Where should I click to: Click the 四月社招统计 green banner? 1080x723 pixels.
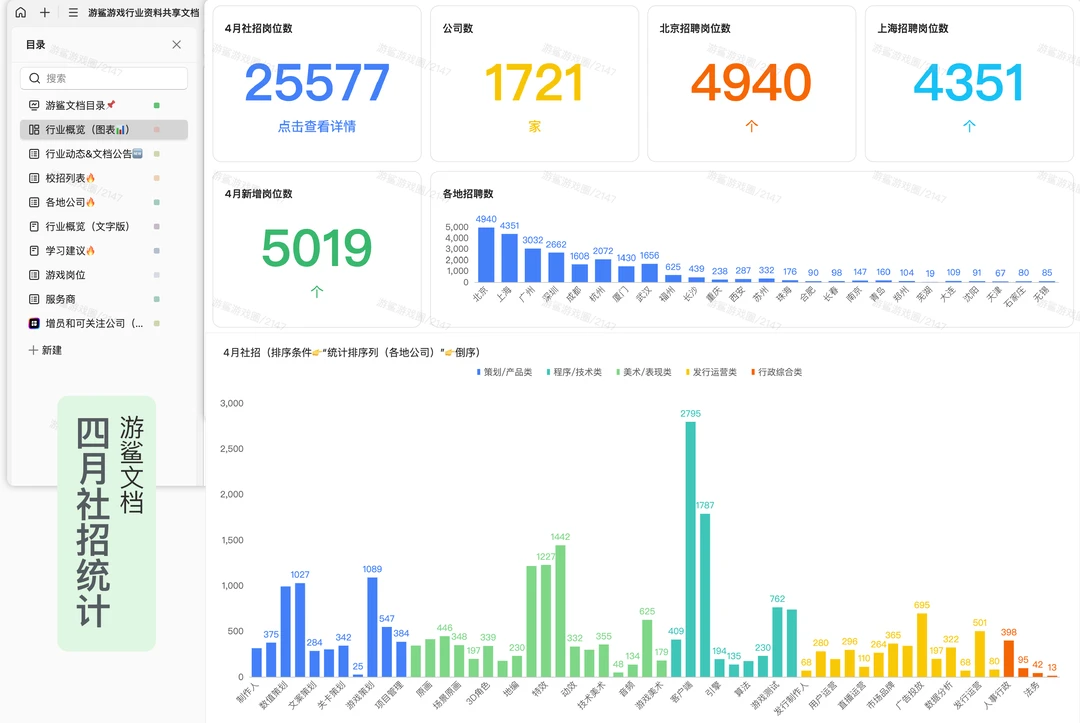tap(107, 523)
